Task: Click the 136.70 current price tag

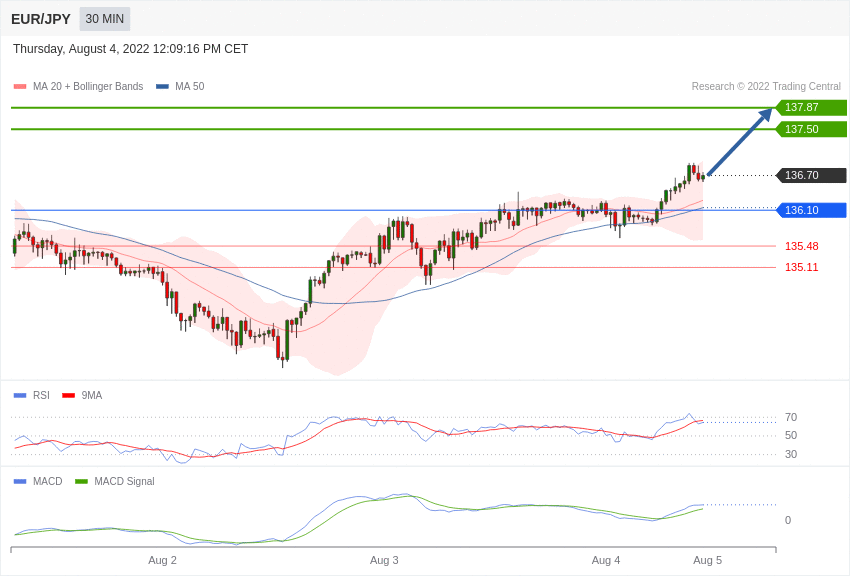Action: point(810,175)
